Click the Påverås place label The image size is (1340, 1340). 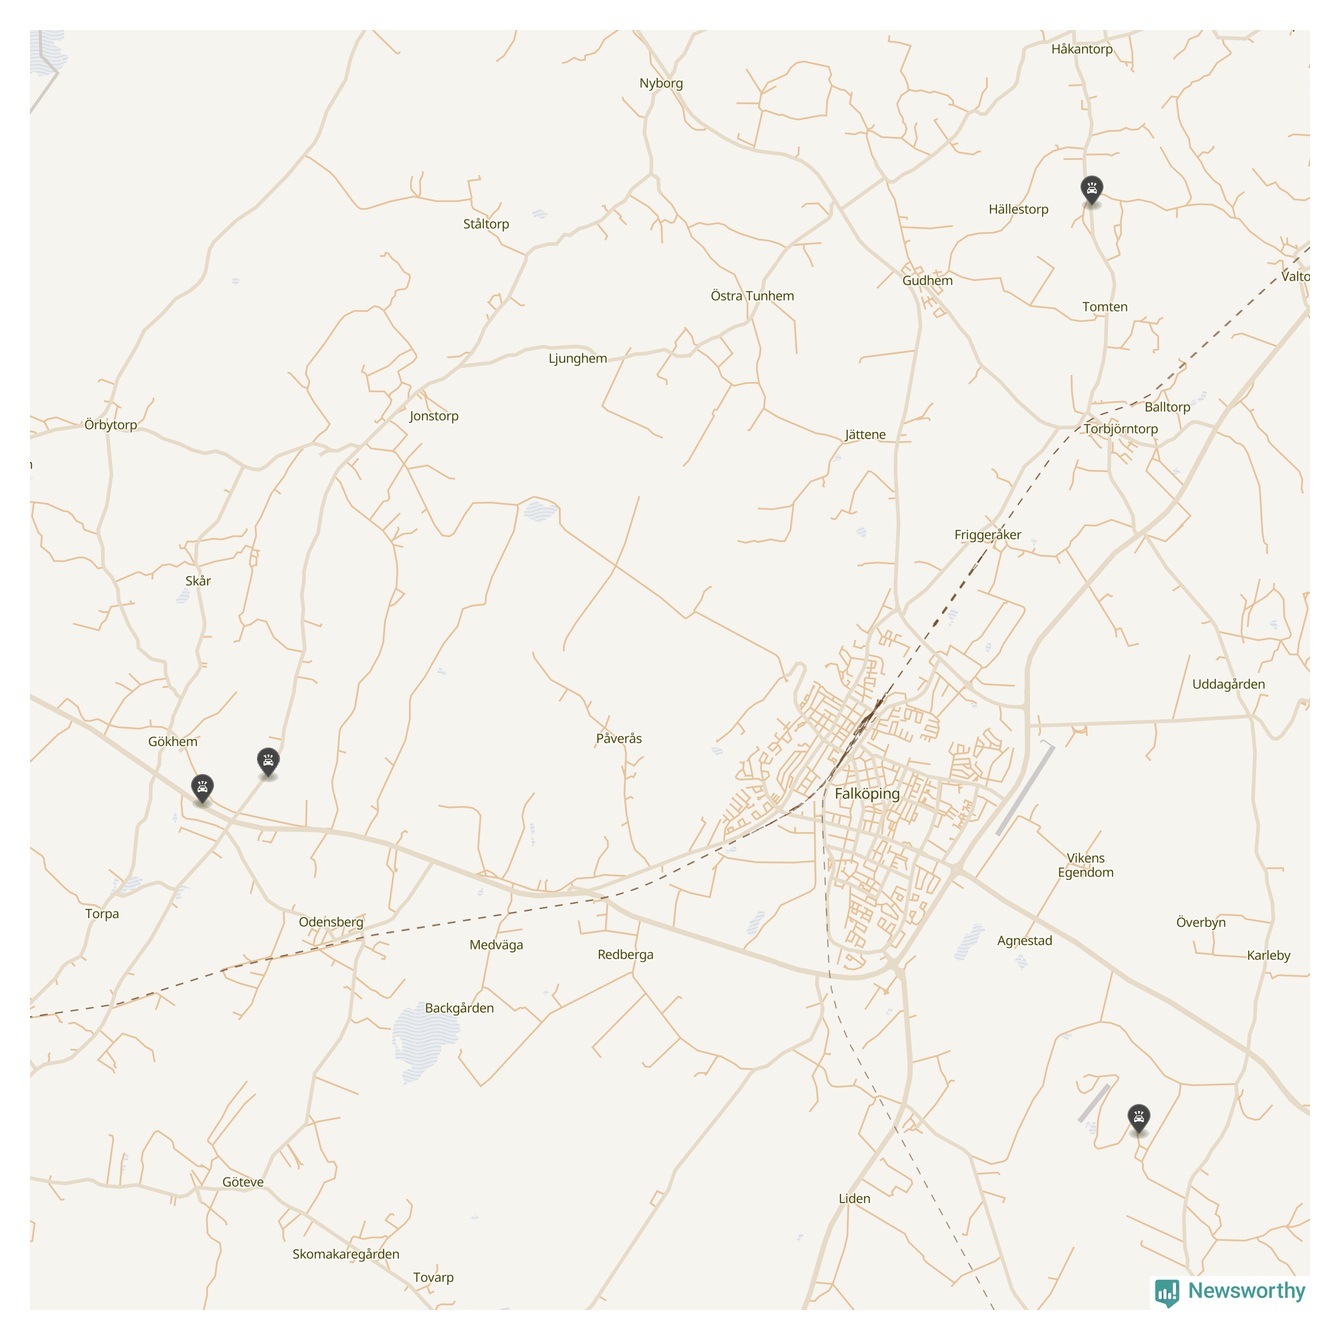[619, 739]
